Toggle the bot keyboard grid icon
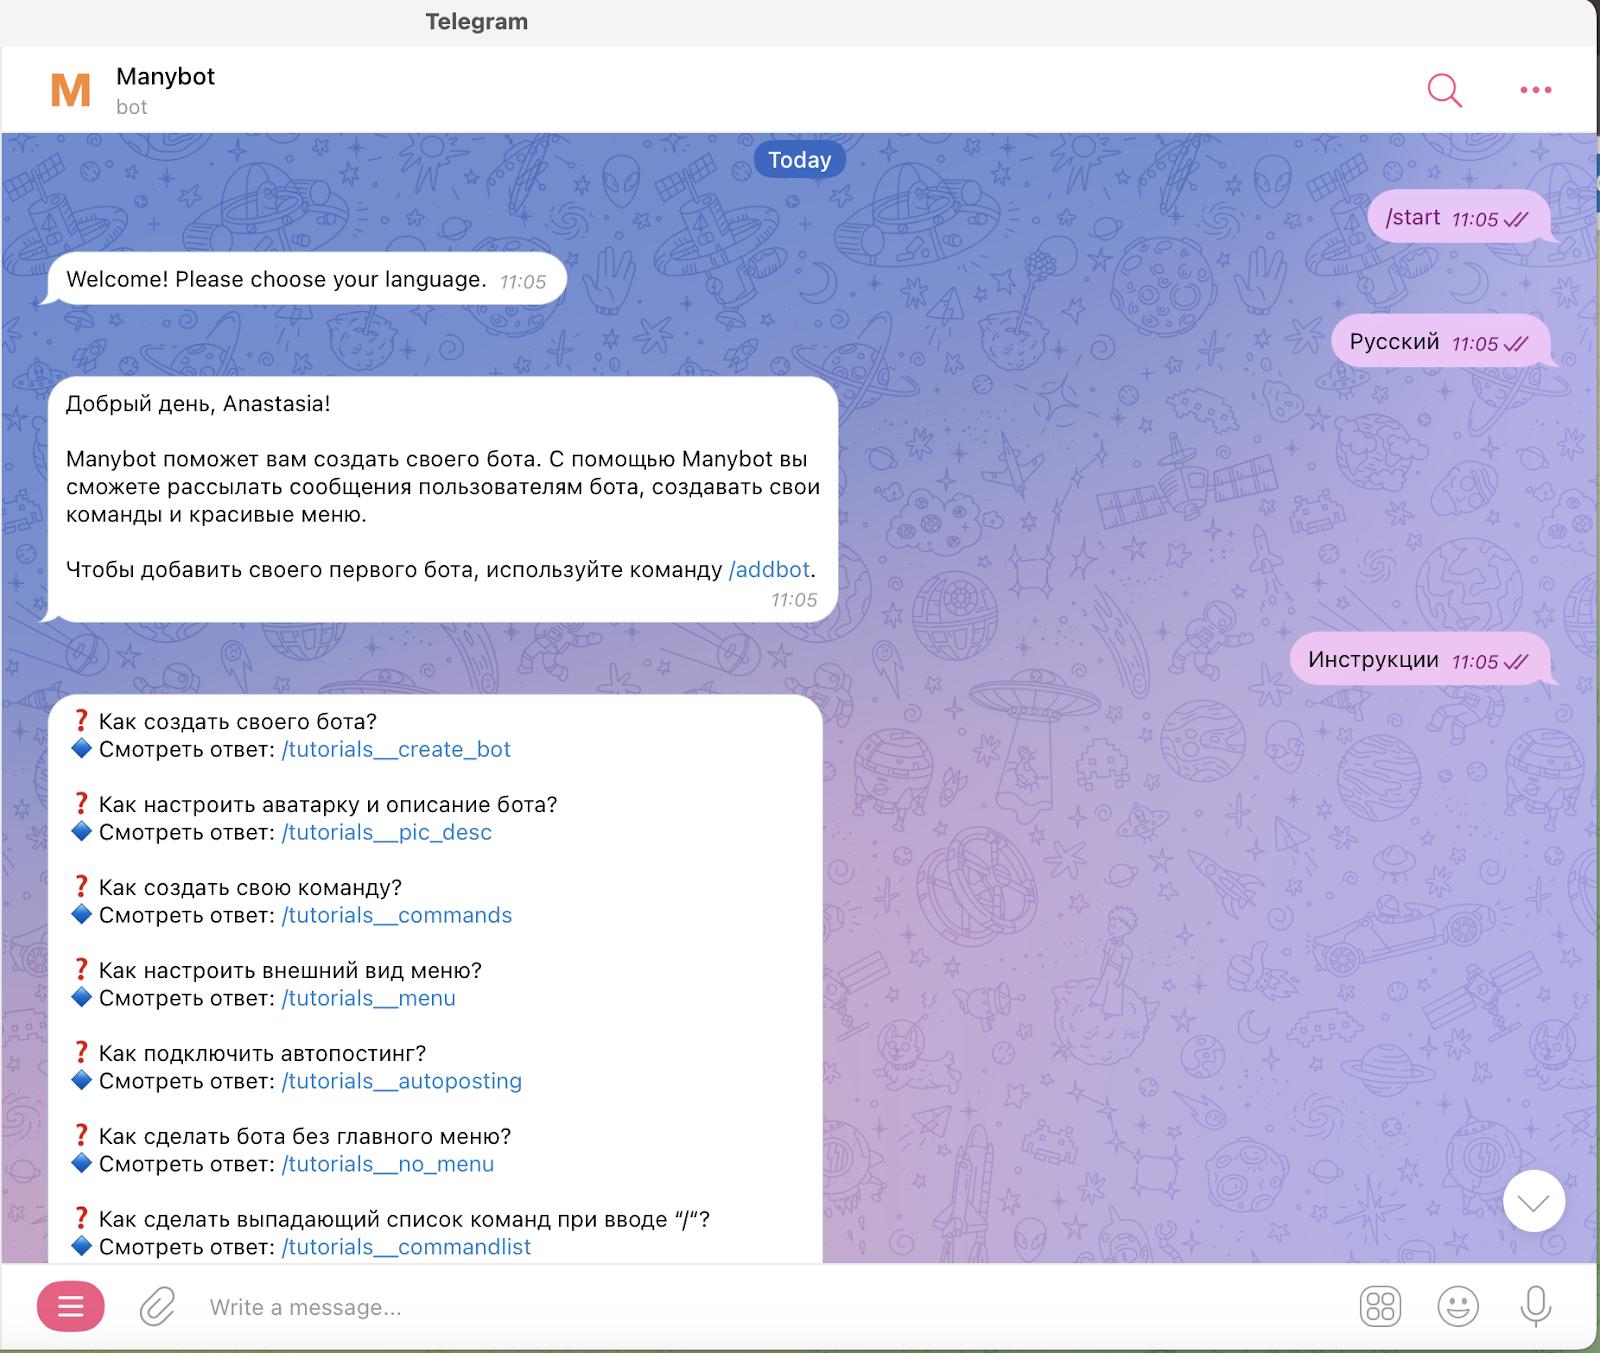This screenshot has height=1353, width=1600. point(1380,1306)
